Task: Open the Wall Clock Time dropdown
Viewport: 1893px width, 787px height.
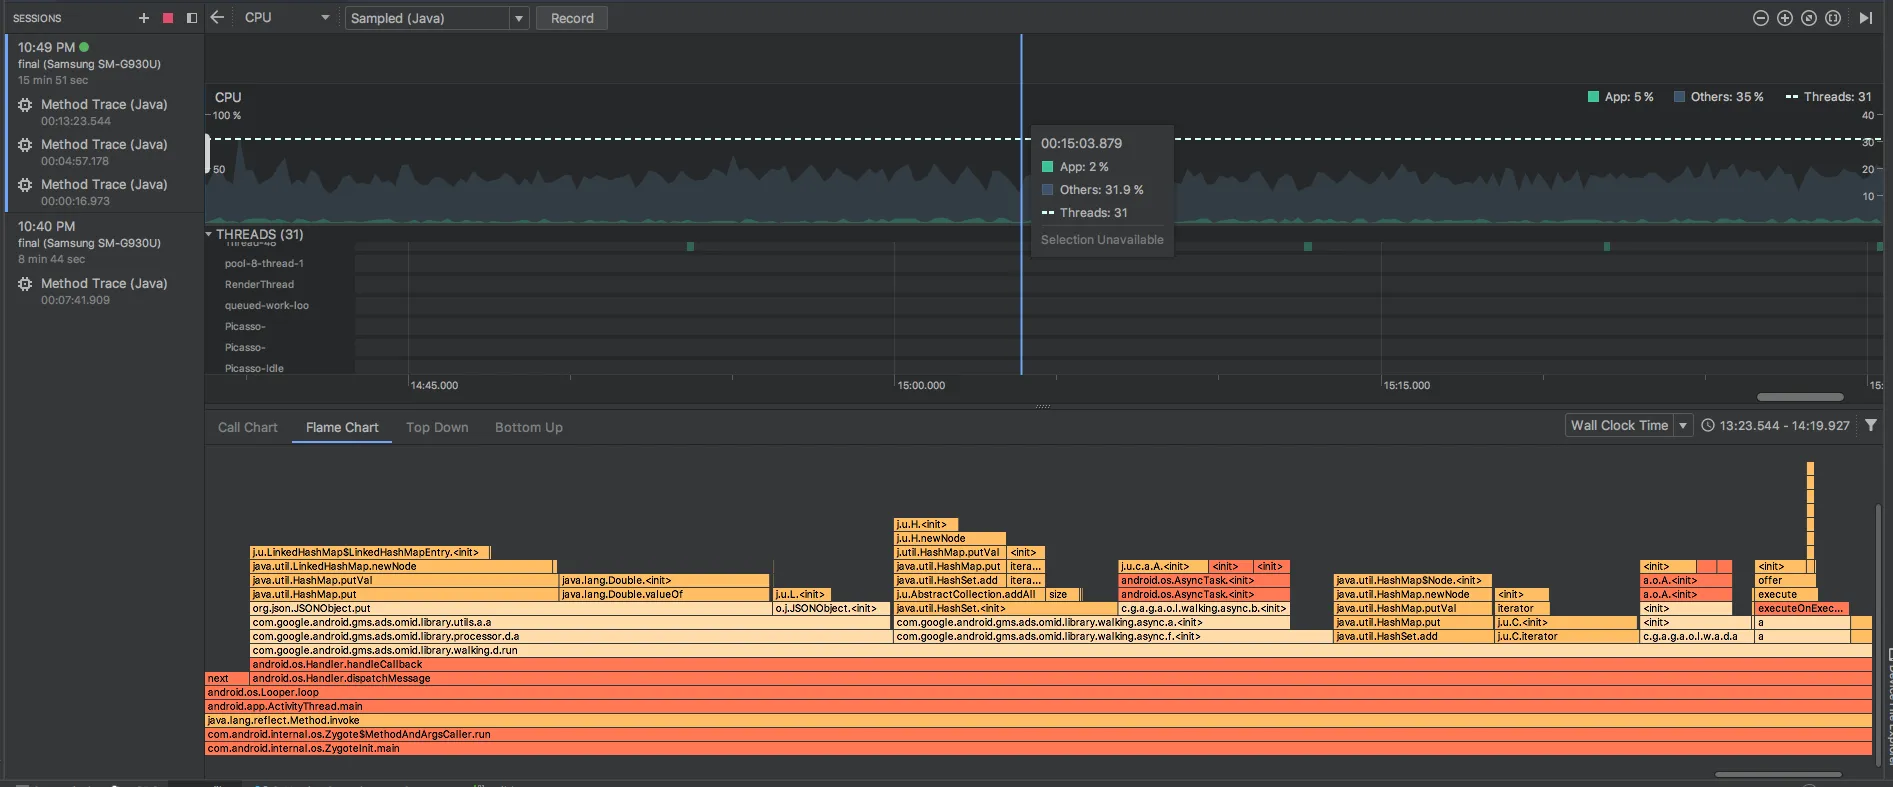Action: click(x=1628, y=425)
